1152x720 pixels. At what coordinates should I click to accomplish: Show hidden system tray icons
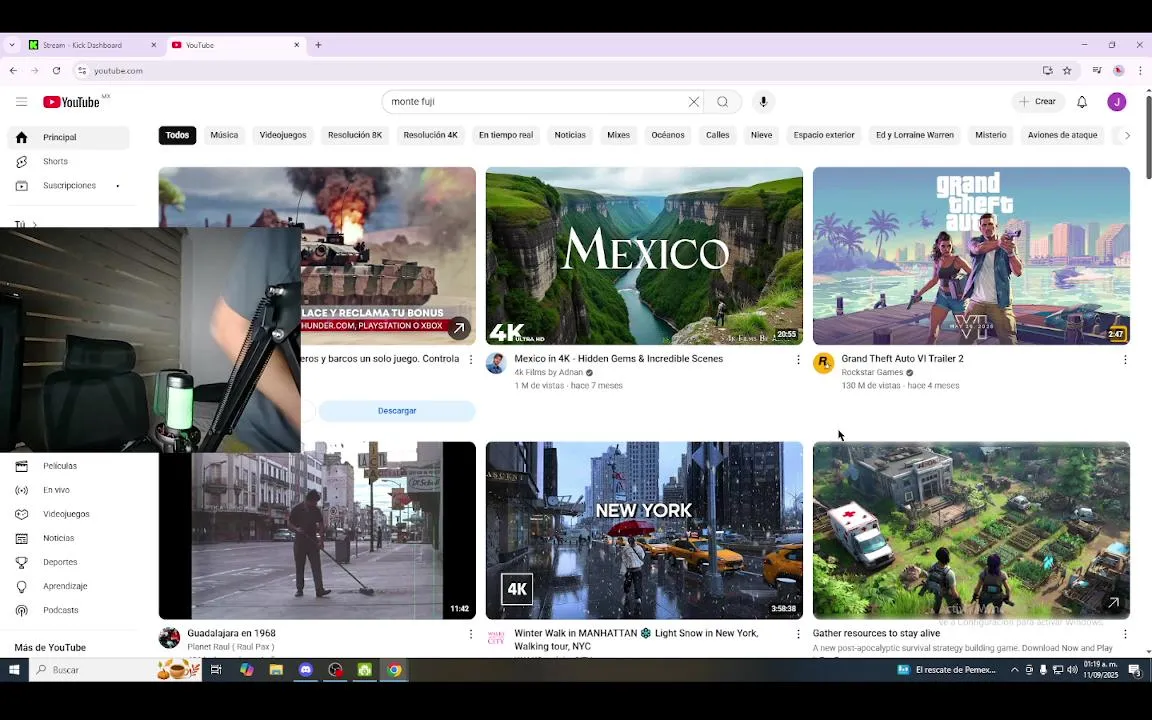(x=1015, y=669)
